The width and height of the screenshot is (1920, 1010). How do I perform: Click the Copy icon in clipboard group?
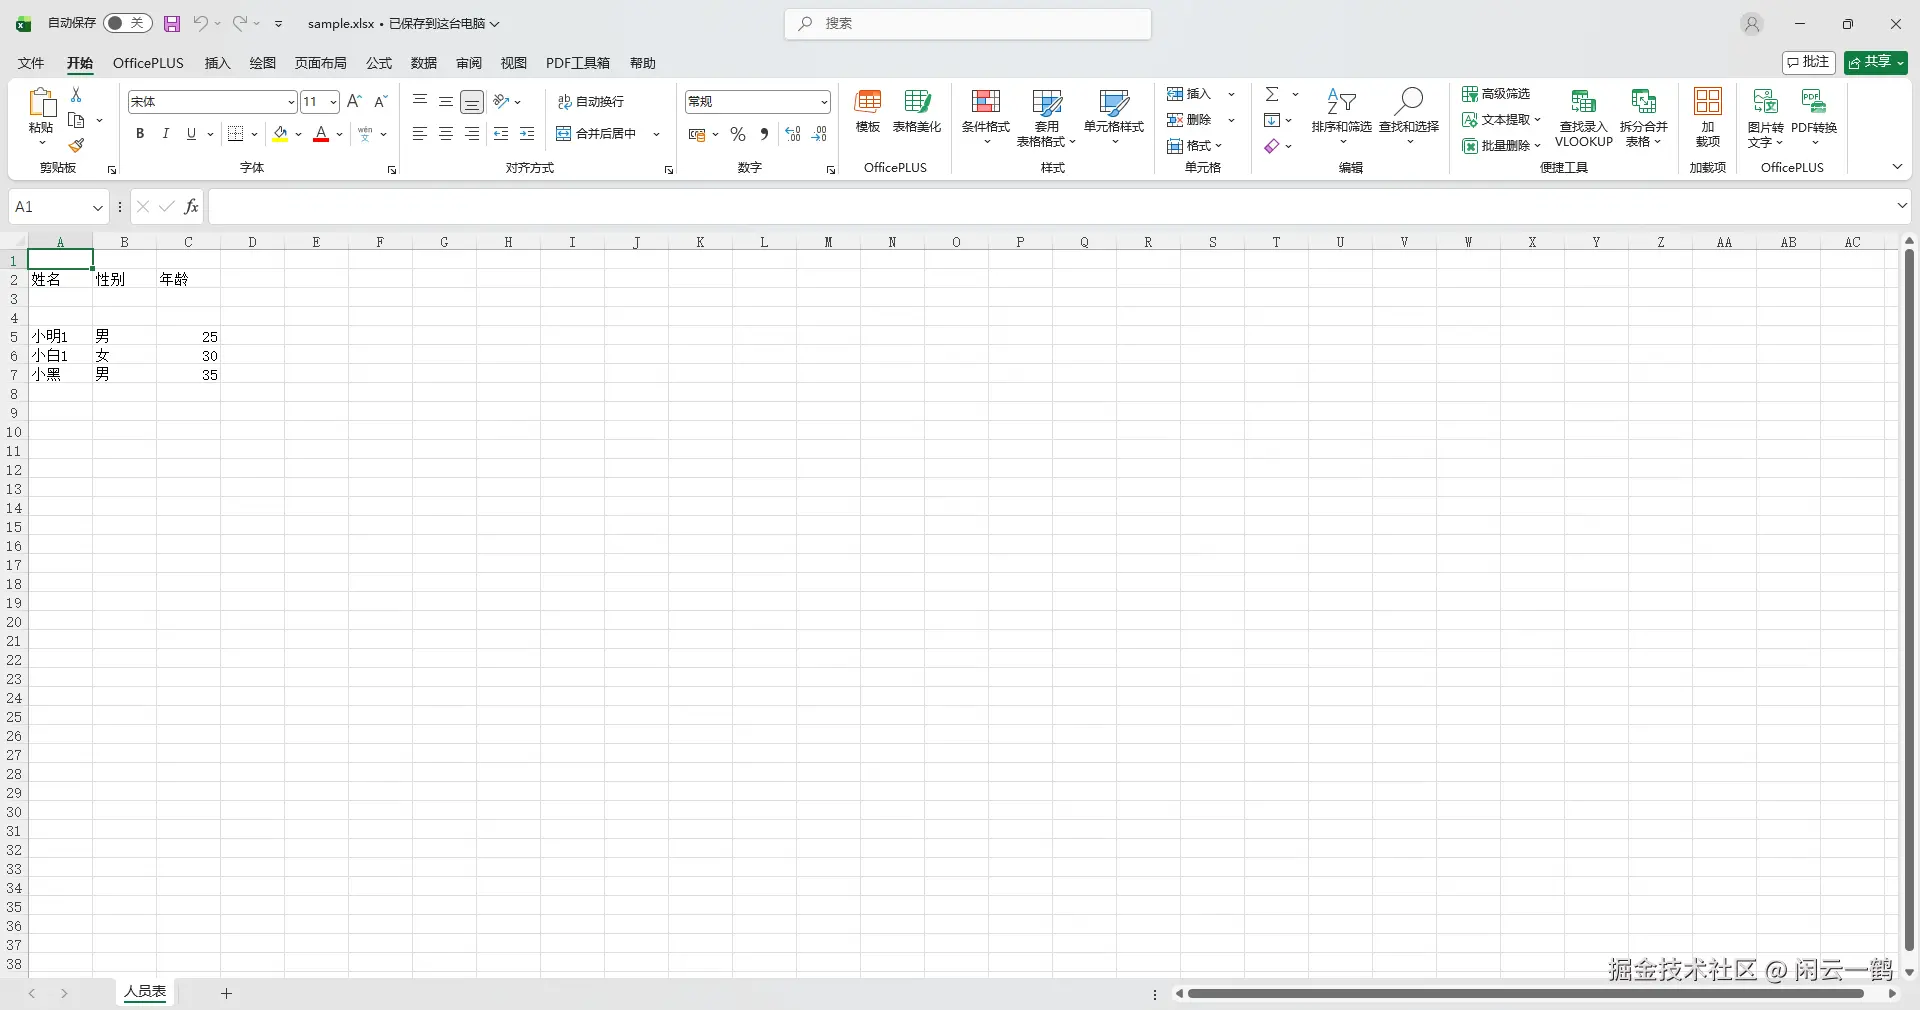[x=76, y=120]
